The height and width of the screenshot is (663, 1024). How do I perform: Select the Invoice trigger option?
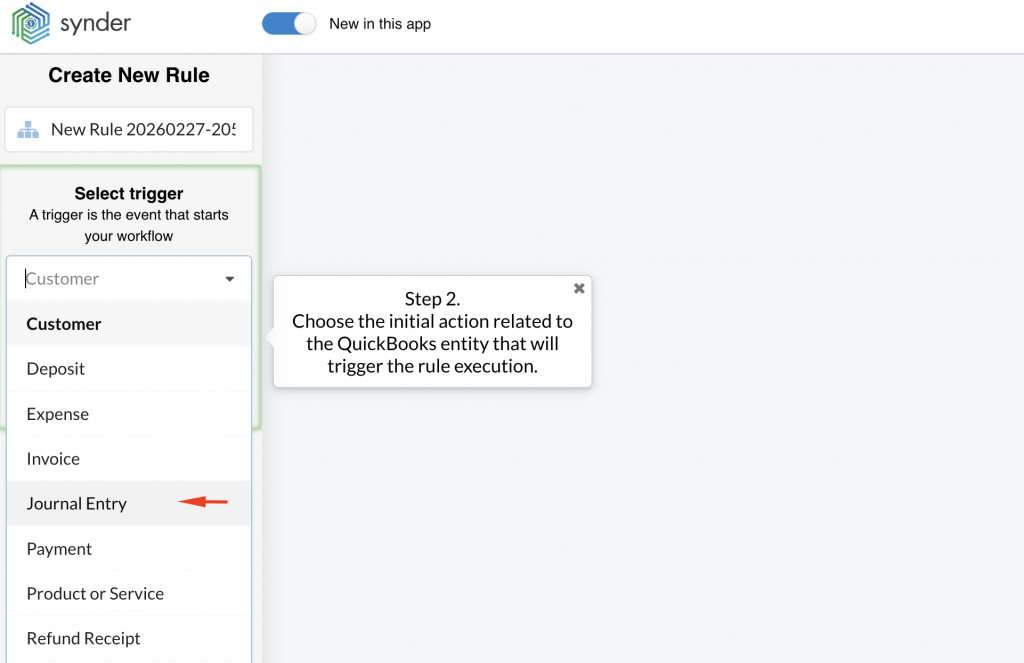click(x=53, y=459)
